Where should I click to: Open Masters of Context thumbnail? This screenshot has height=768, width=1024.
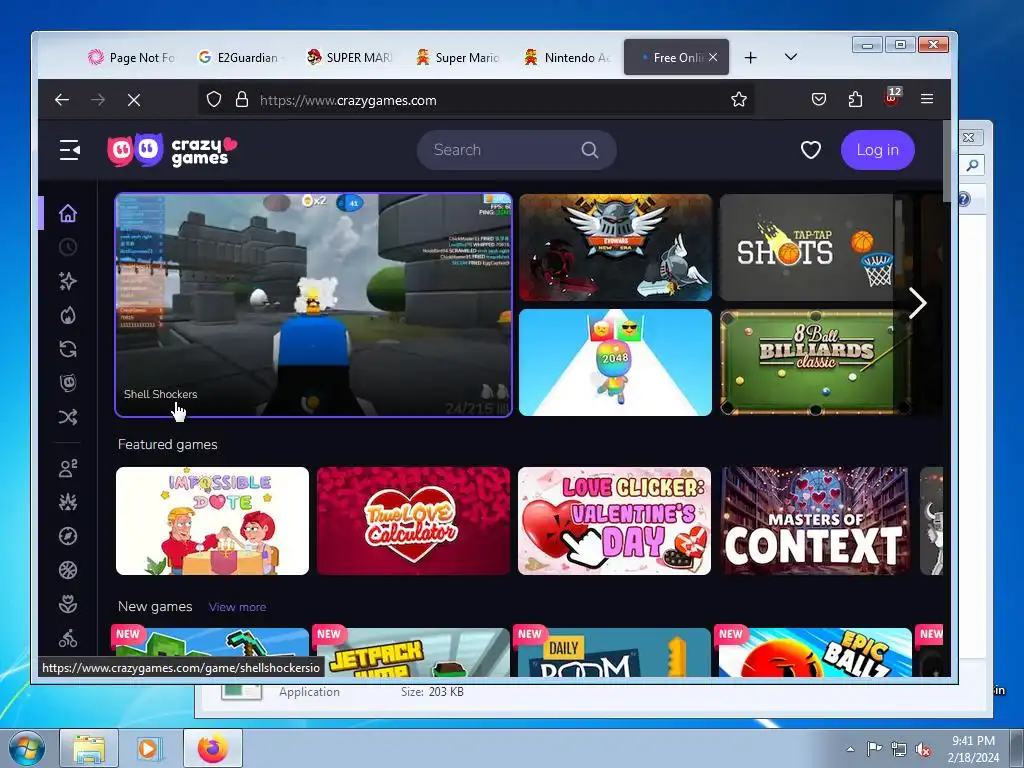816,520
